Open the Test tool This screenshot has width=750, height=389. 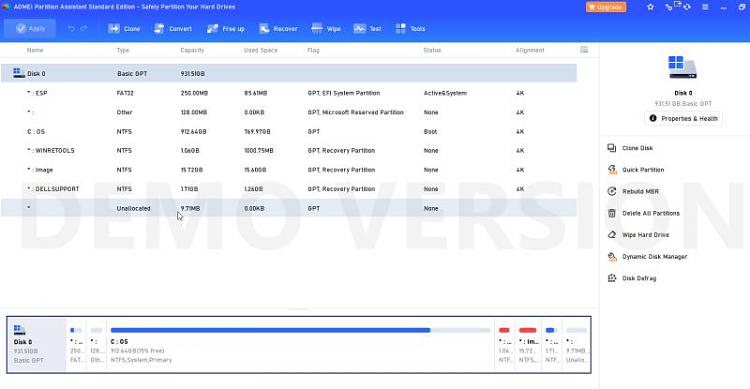(367, 29)
